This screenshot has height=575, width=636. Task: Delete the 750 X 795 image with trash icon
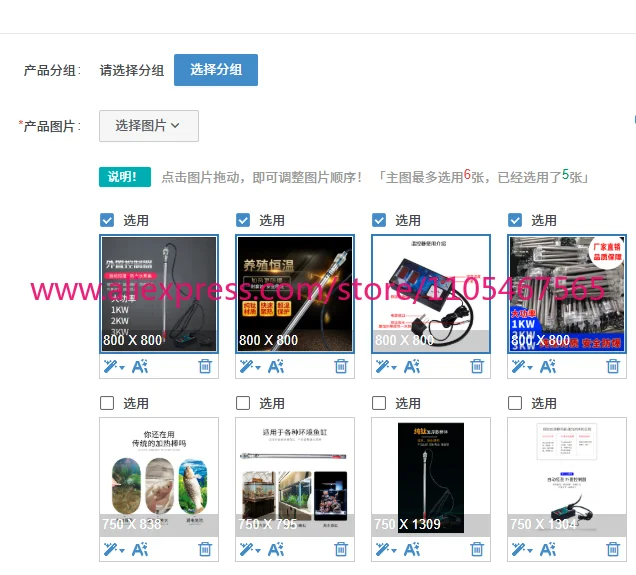[x=341, y=549]
